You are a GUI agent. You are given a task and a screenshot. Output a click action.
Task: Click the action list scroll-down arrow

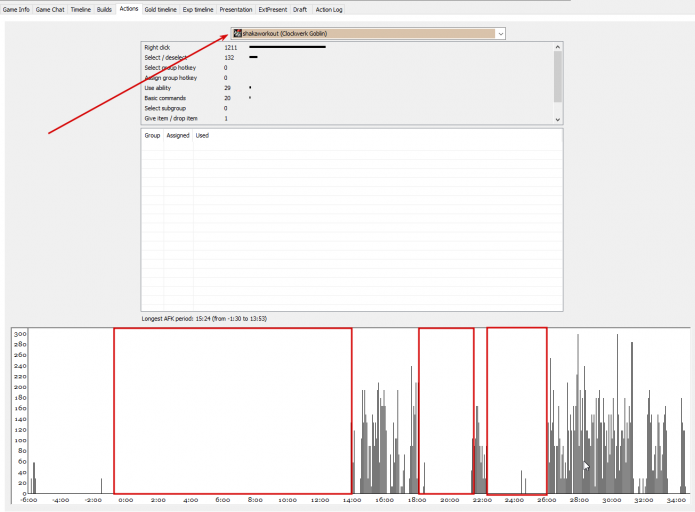558,119
